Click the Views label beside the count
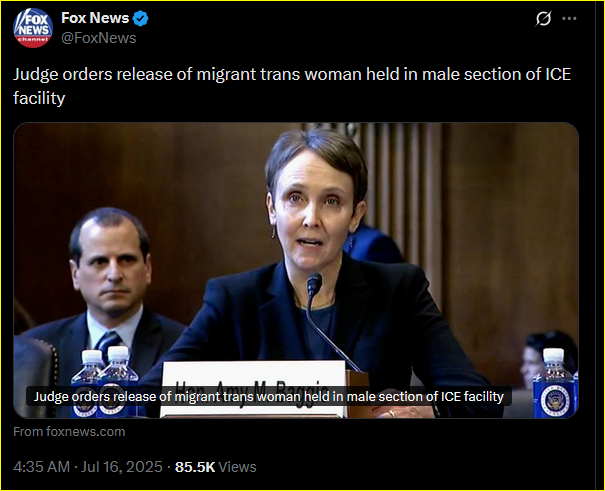The width and height of the screenshot is (605, 491). (237, 467)
